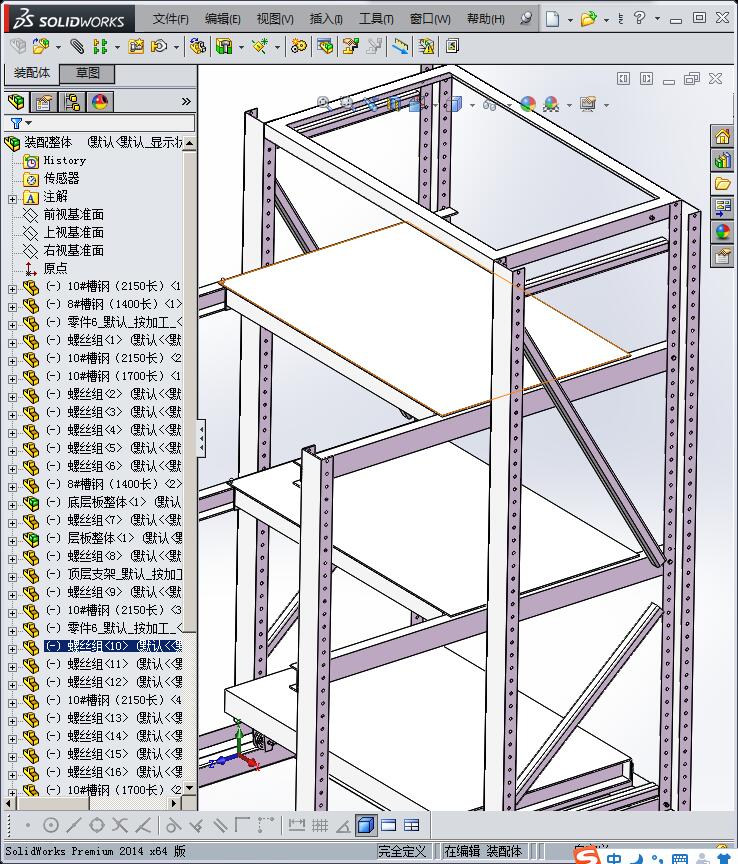Open the Reference Geometry dropdown arrow

(x=277, y=47)
